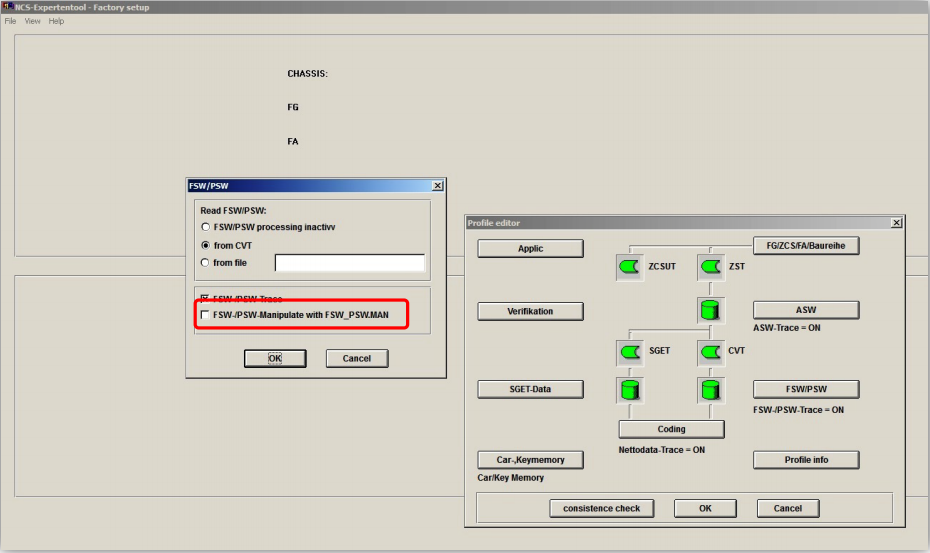The image size is (930, 553).
Task: Click the FG/ZCS/FA/Baureihe button
Action: point(806,246)
